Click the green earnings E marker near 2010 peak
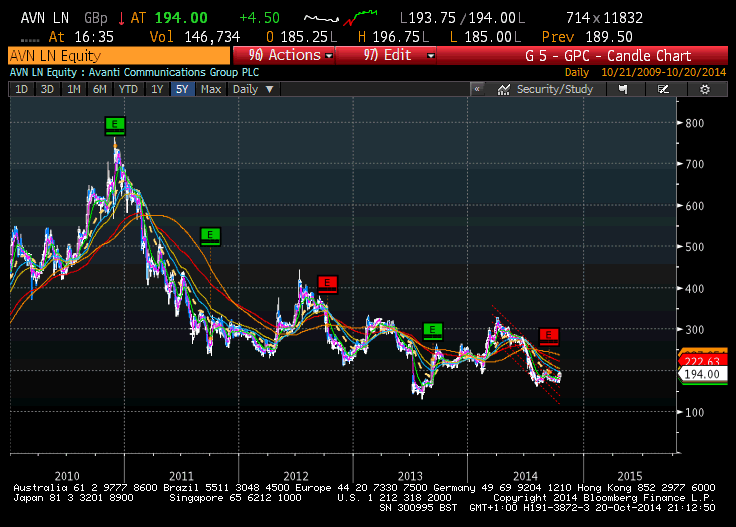736x527 pixels. click(115, 126)
